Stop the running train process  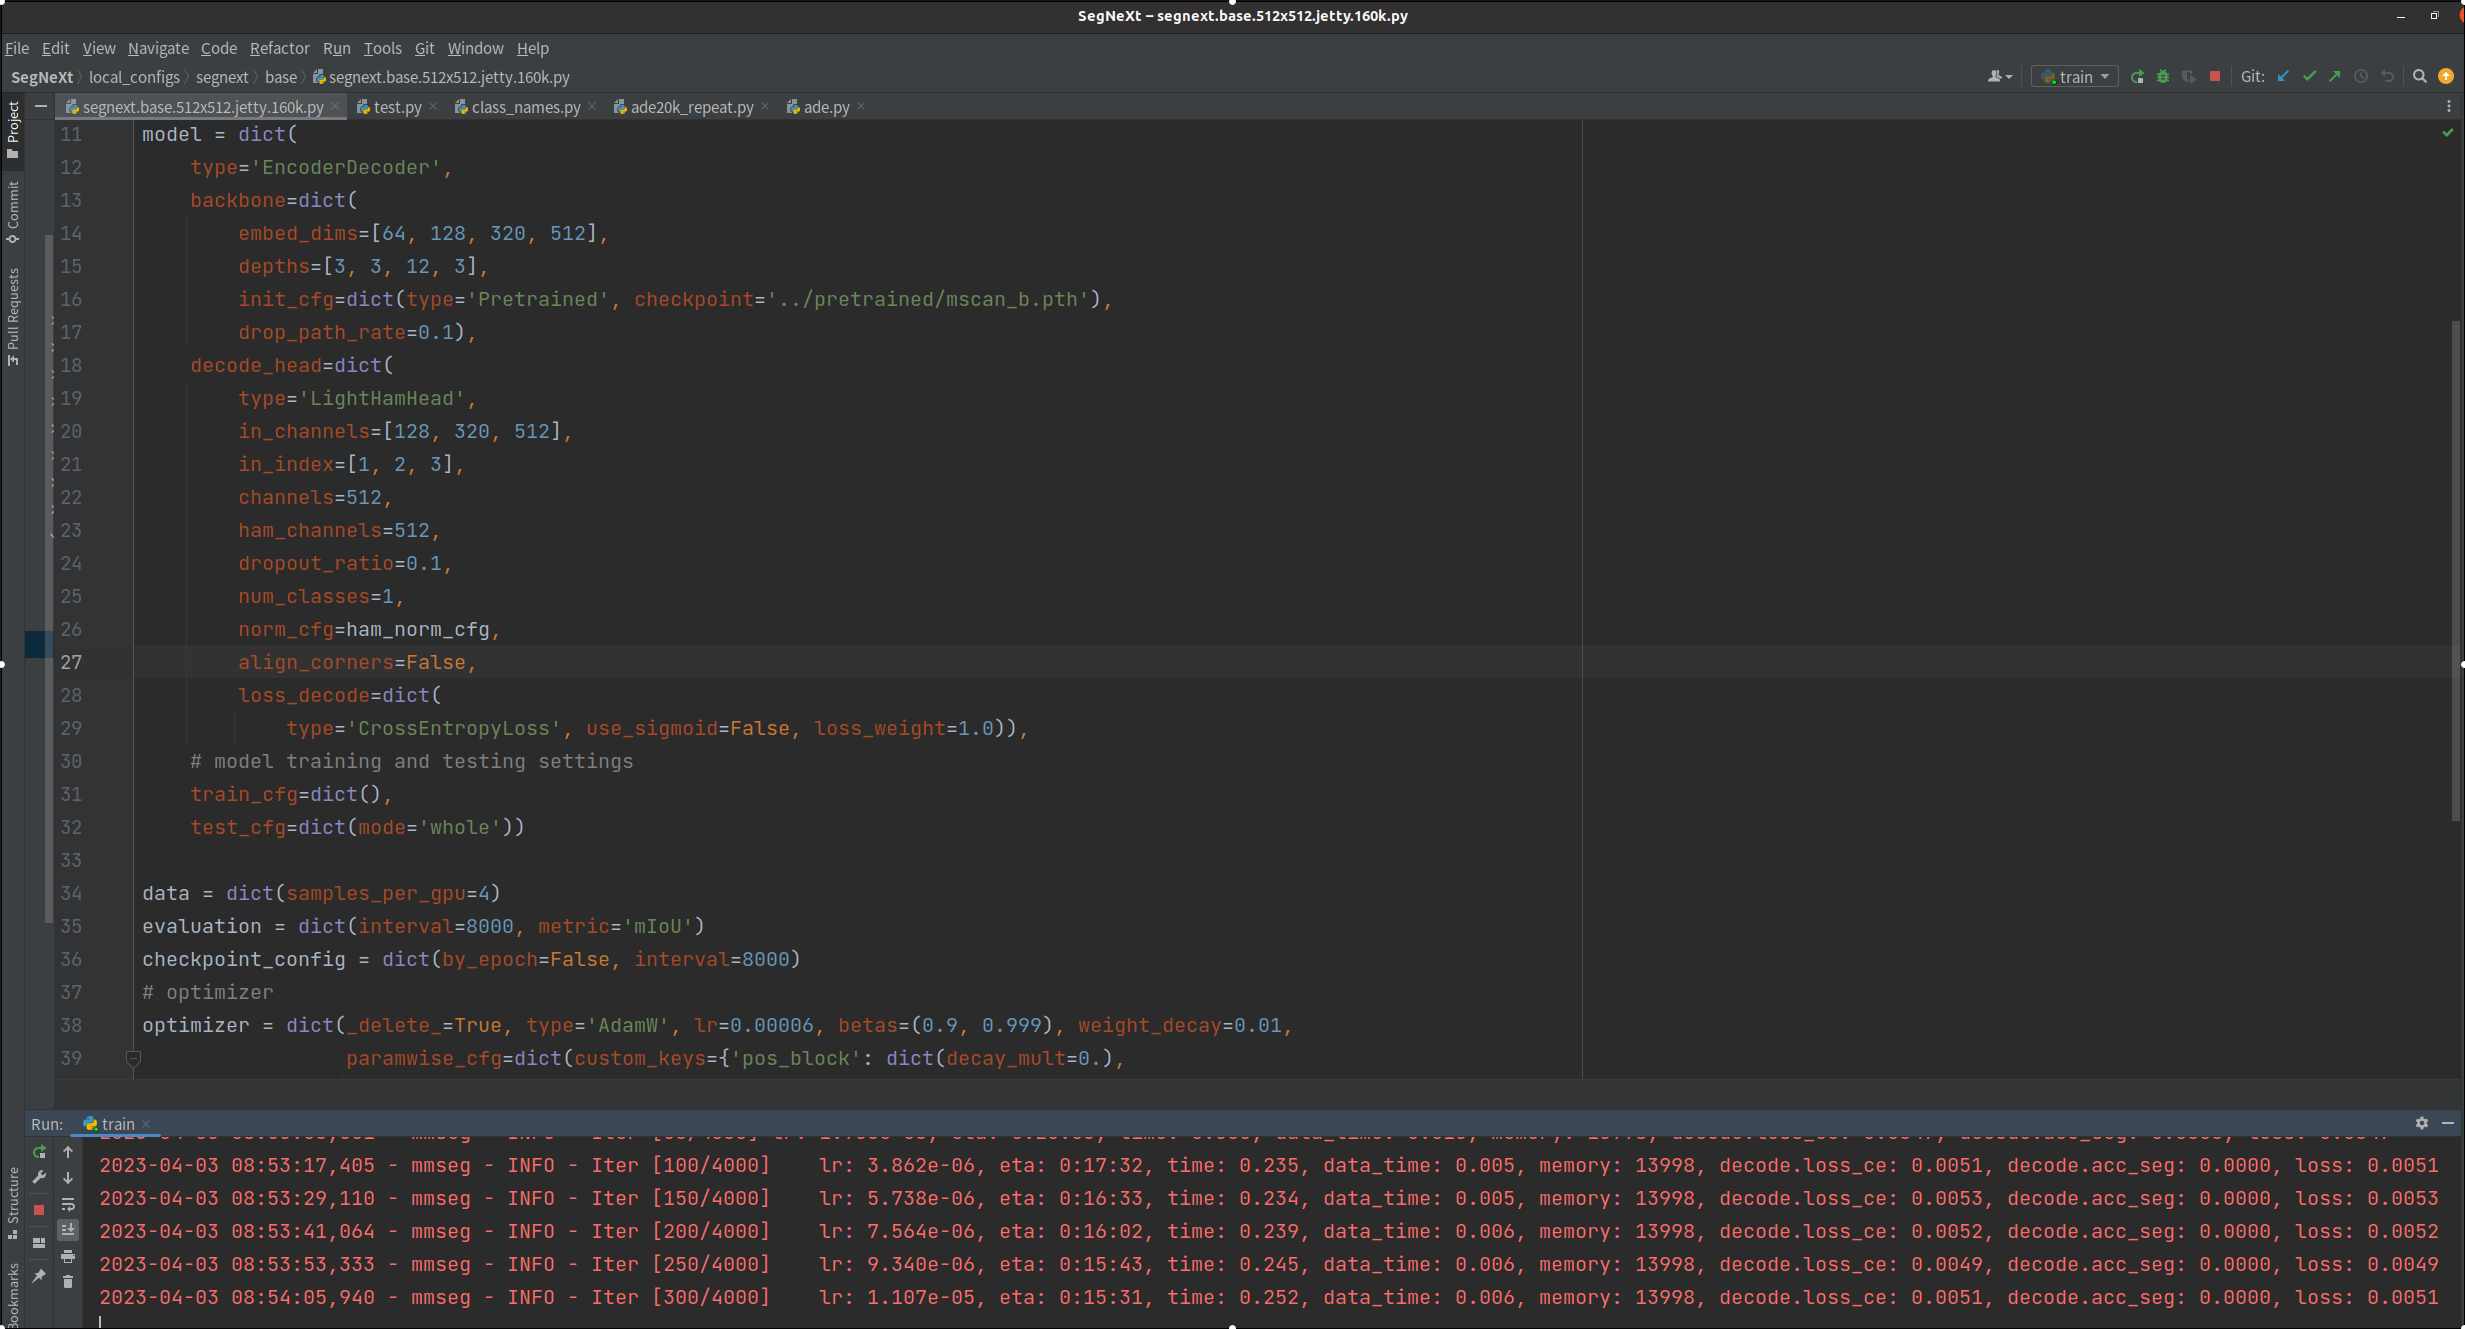(2216, 76)
